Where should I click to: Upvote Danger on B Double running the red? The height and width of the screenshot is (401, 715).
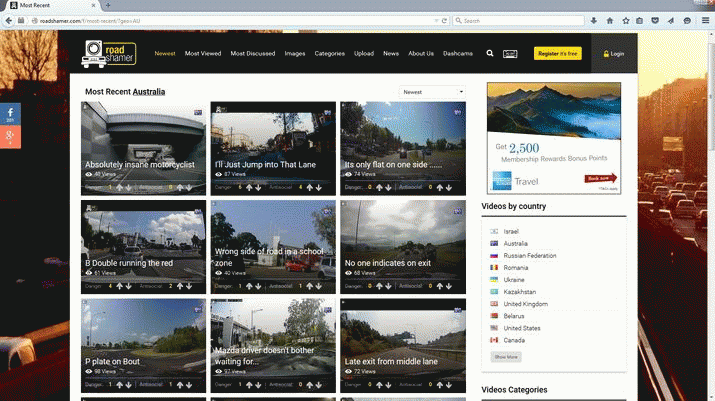[x=119, y=286]
